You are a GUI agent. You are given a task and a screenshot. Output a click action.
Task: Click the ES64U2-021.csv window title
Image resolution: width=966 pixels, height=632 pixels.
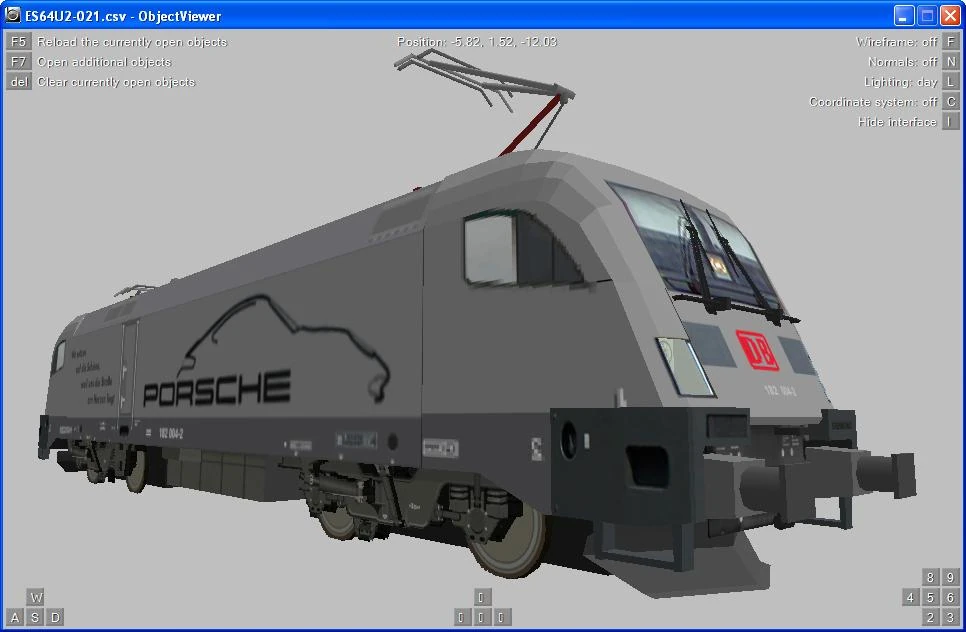[x=123, y=16]
